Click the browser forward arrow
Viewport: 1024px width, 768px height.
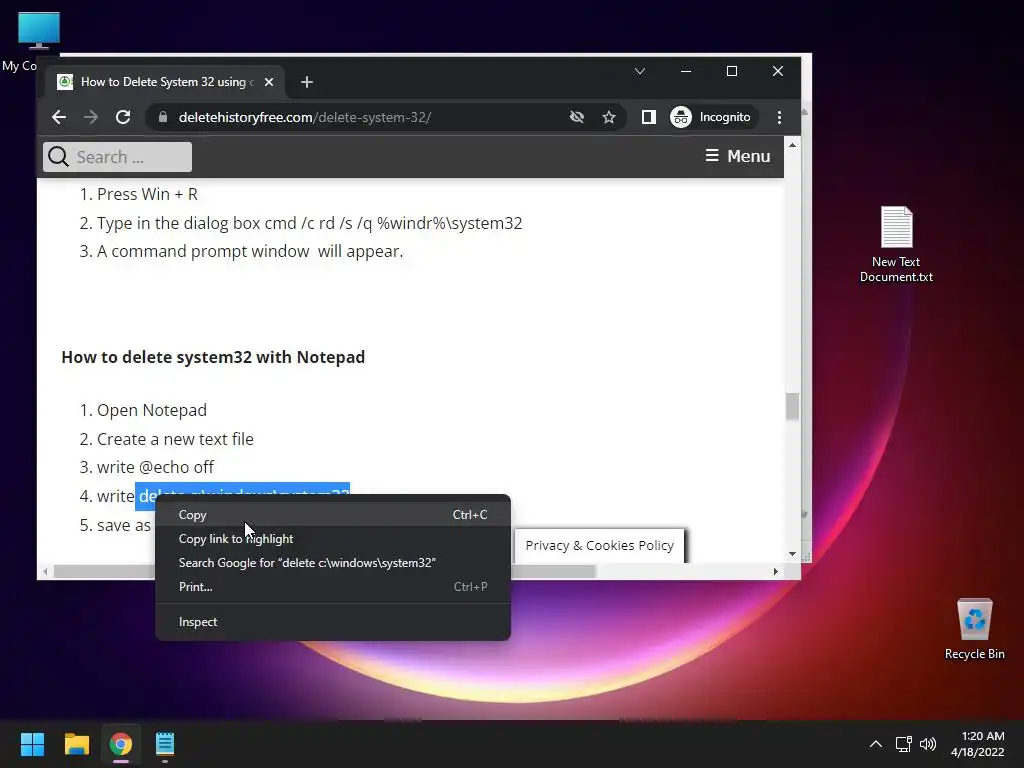pos(91,117)
